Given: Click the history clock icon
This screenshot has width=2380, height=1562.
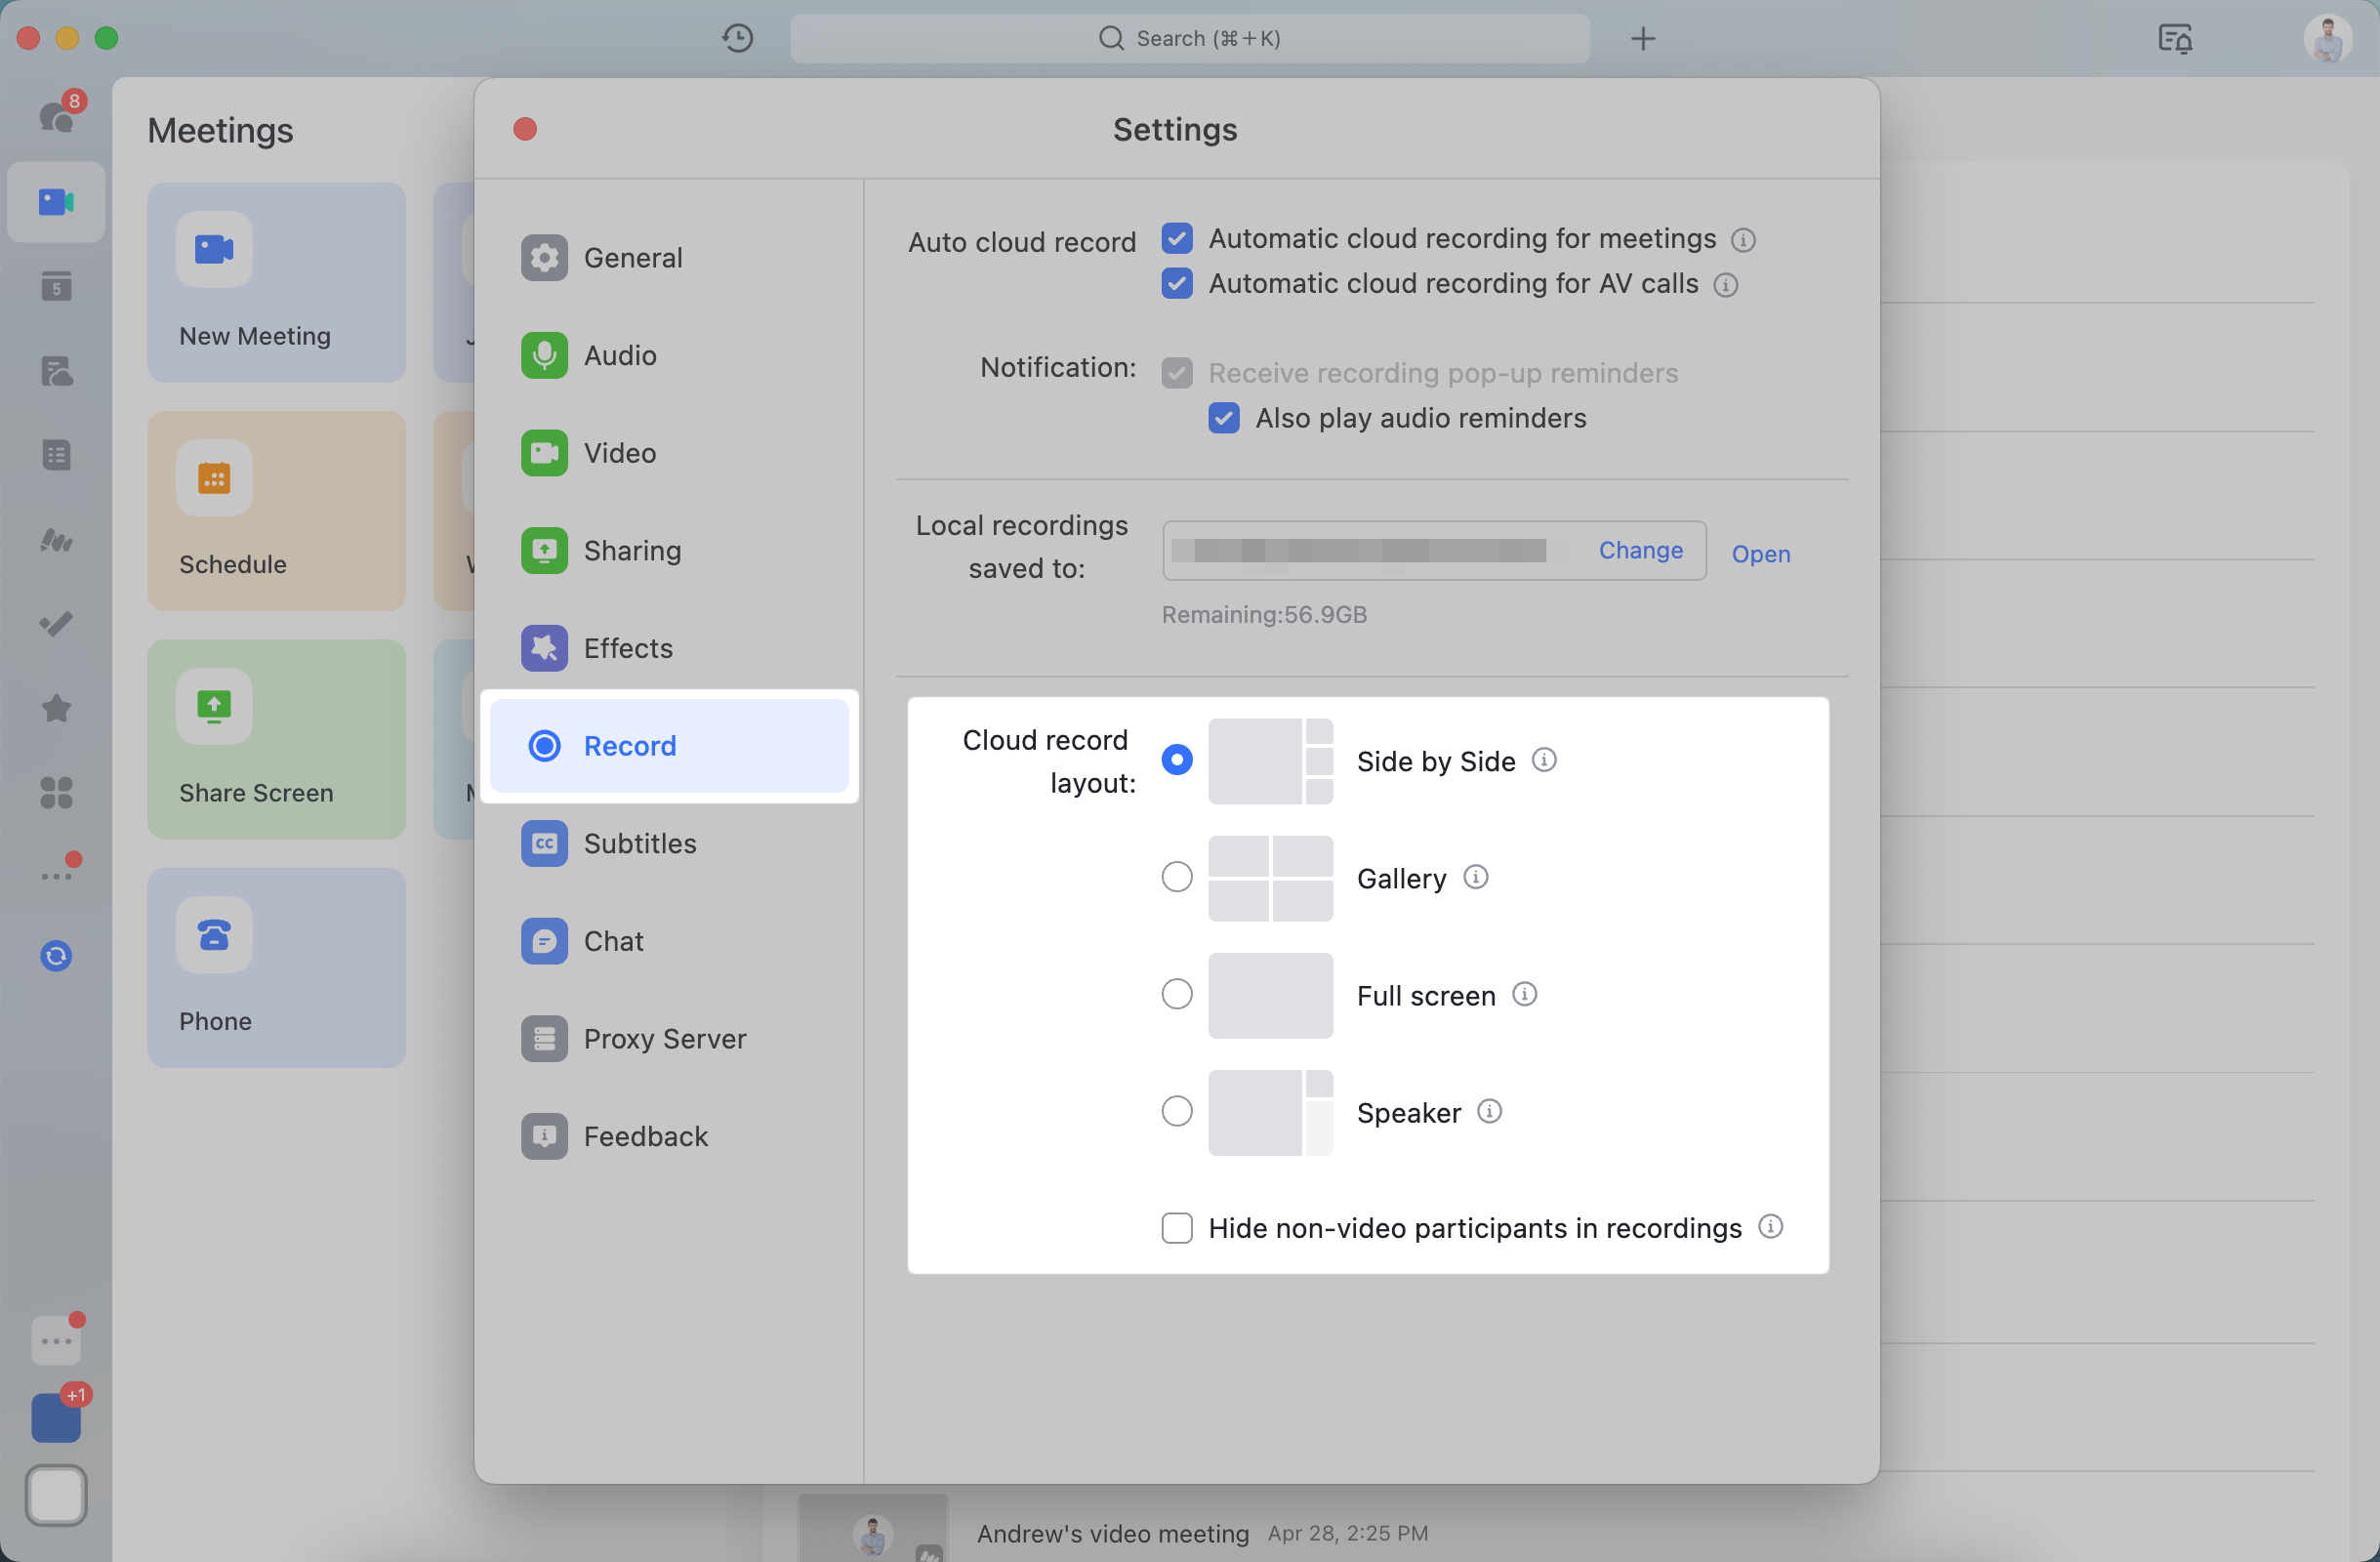Looking at the screenshot, I should point(737,38).
